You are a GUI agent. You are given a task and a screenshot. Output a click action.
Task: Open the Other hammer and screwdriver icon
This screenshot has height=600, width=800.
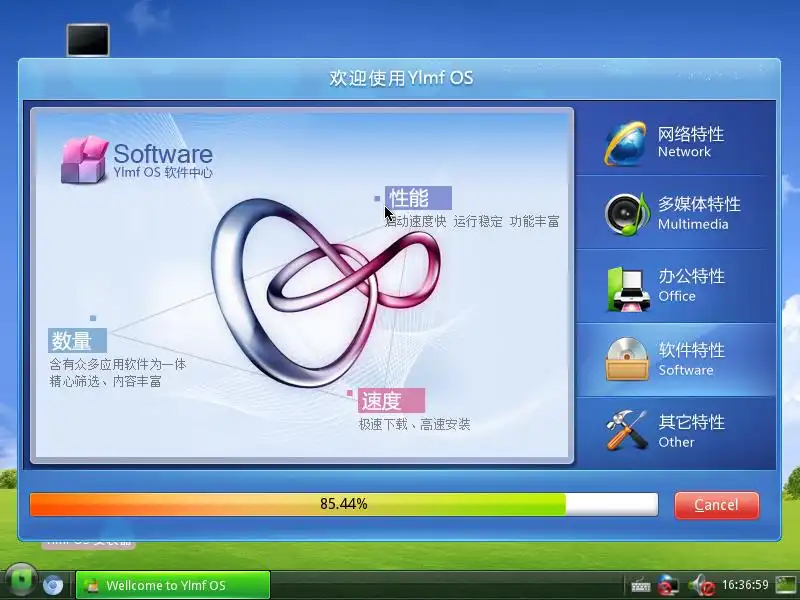627,431
